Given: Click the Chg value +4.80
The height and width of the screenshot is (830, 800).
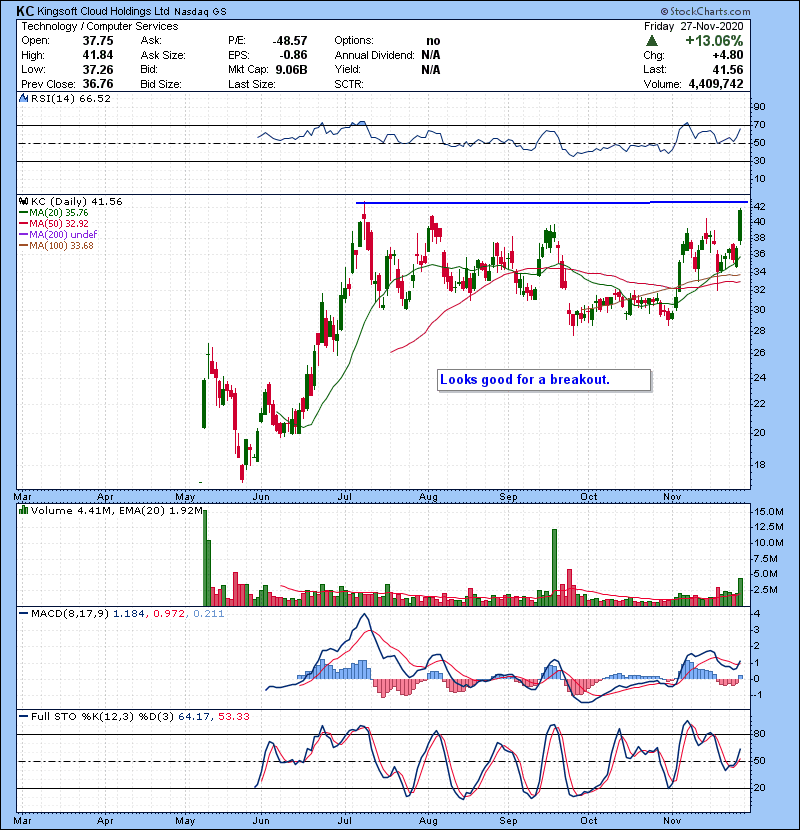Looking at the screenshot, I should (727, 55).
